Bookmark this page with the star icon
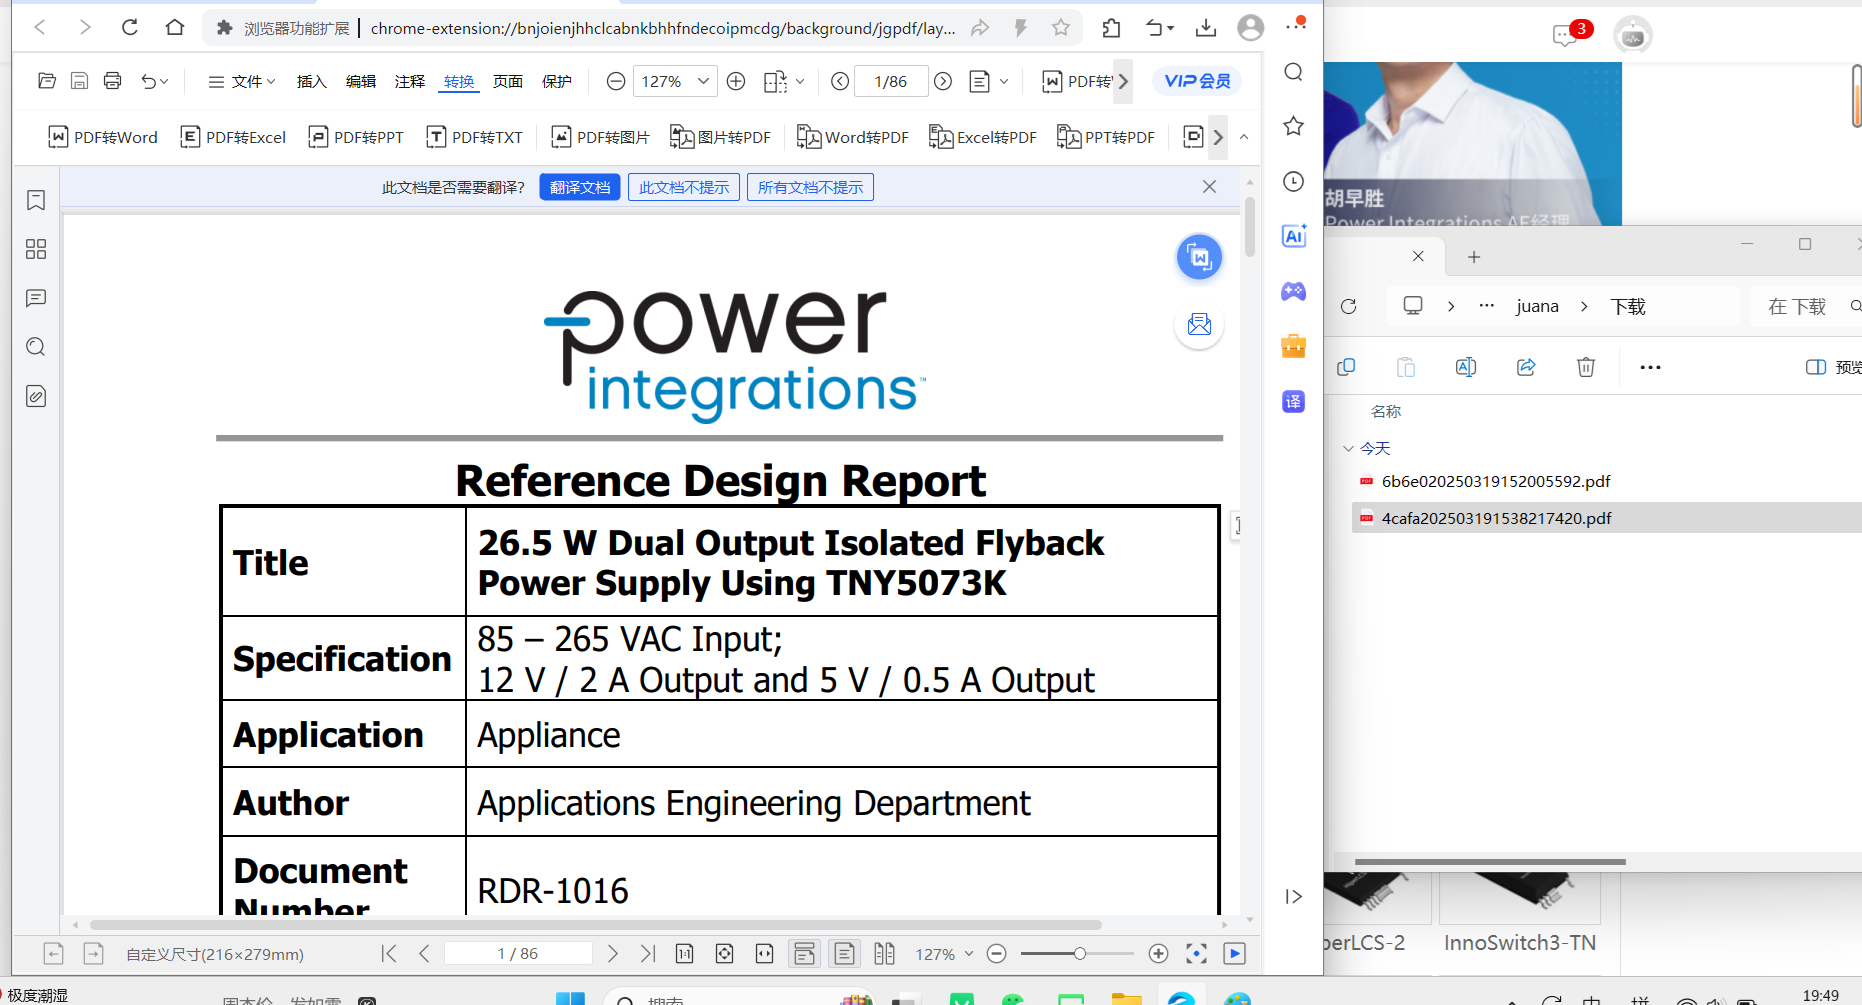1862x1005 pixels. click(x=1061, y=28)
